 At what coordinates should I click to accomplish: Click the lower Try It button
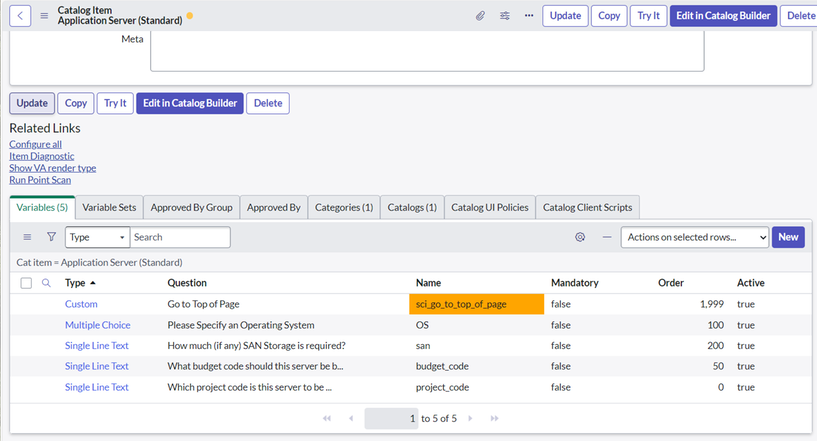[x=115, y=103]
